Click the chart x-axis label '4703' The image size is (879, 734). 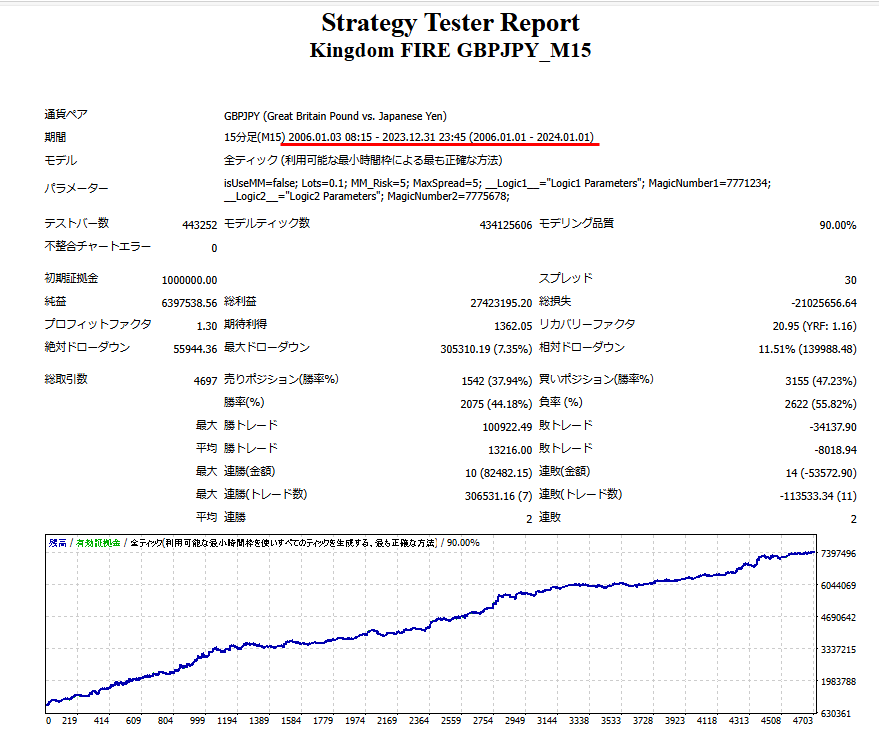click(803, 721)
